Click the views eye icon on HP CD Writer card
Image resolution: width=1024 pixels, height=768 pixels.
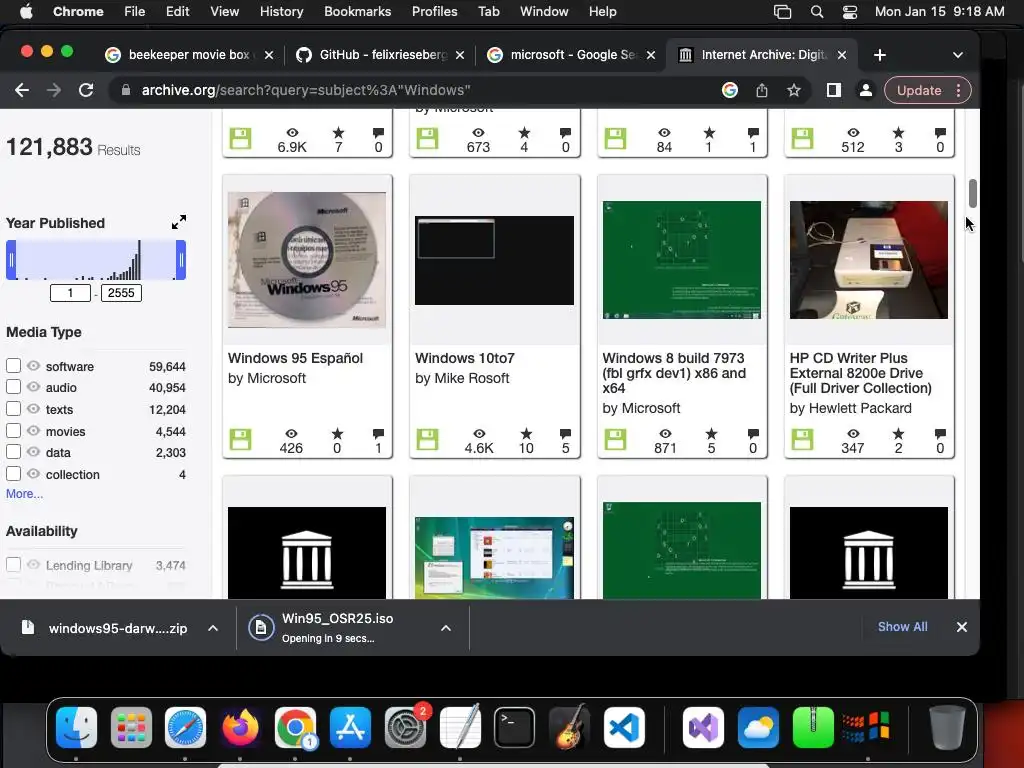coord(853,434)
